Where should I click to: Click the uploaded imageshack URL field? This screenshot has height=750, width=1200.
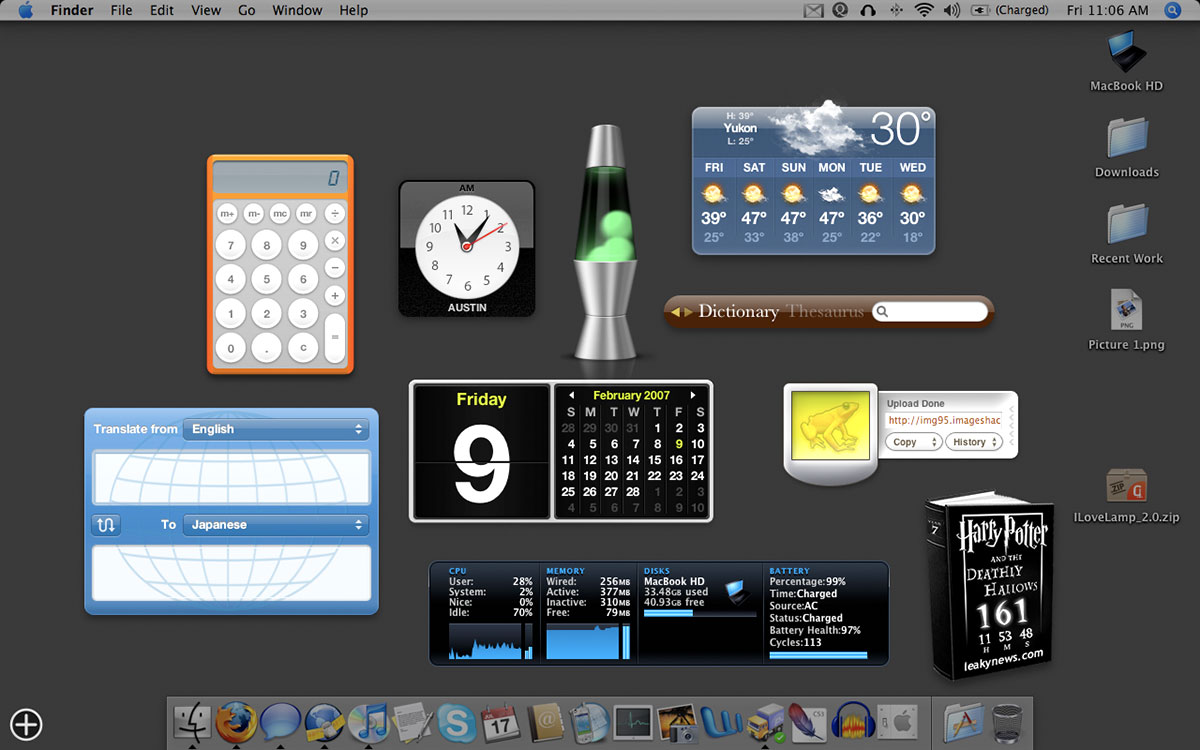pos(943,420)
